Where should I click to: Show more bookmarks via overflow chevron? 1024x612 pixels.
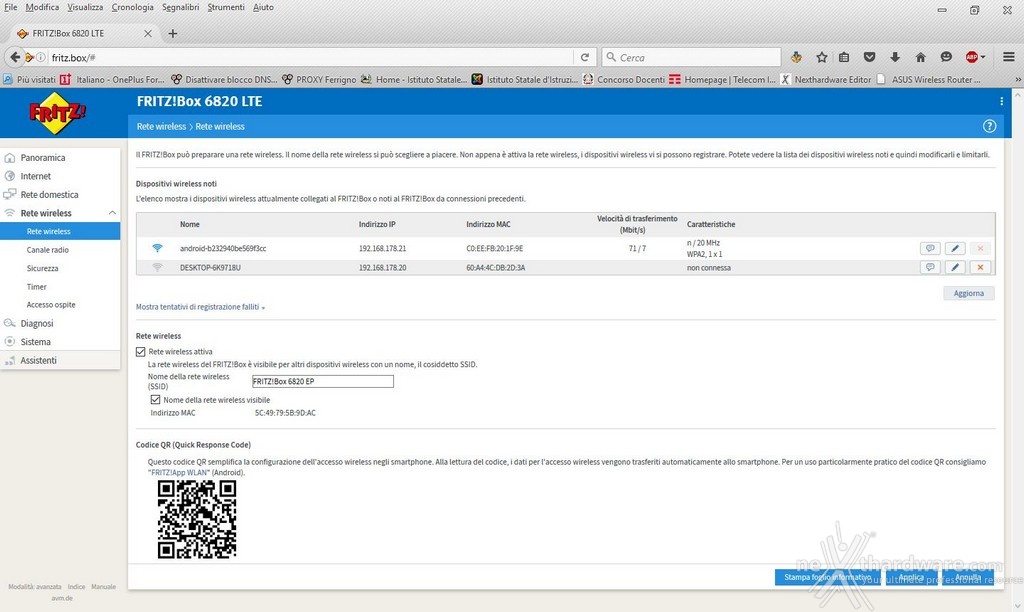[x=1017, y=80]
